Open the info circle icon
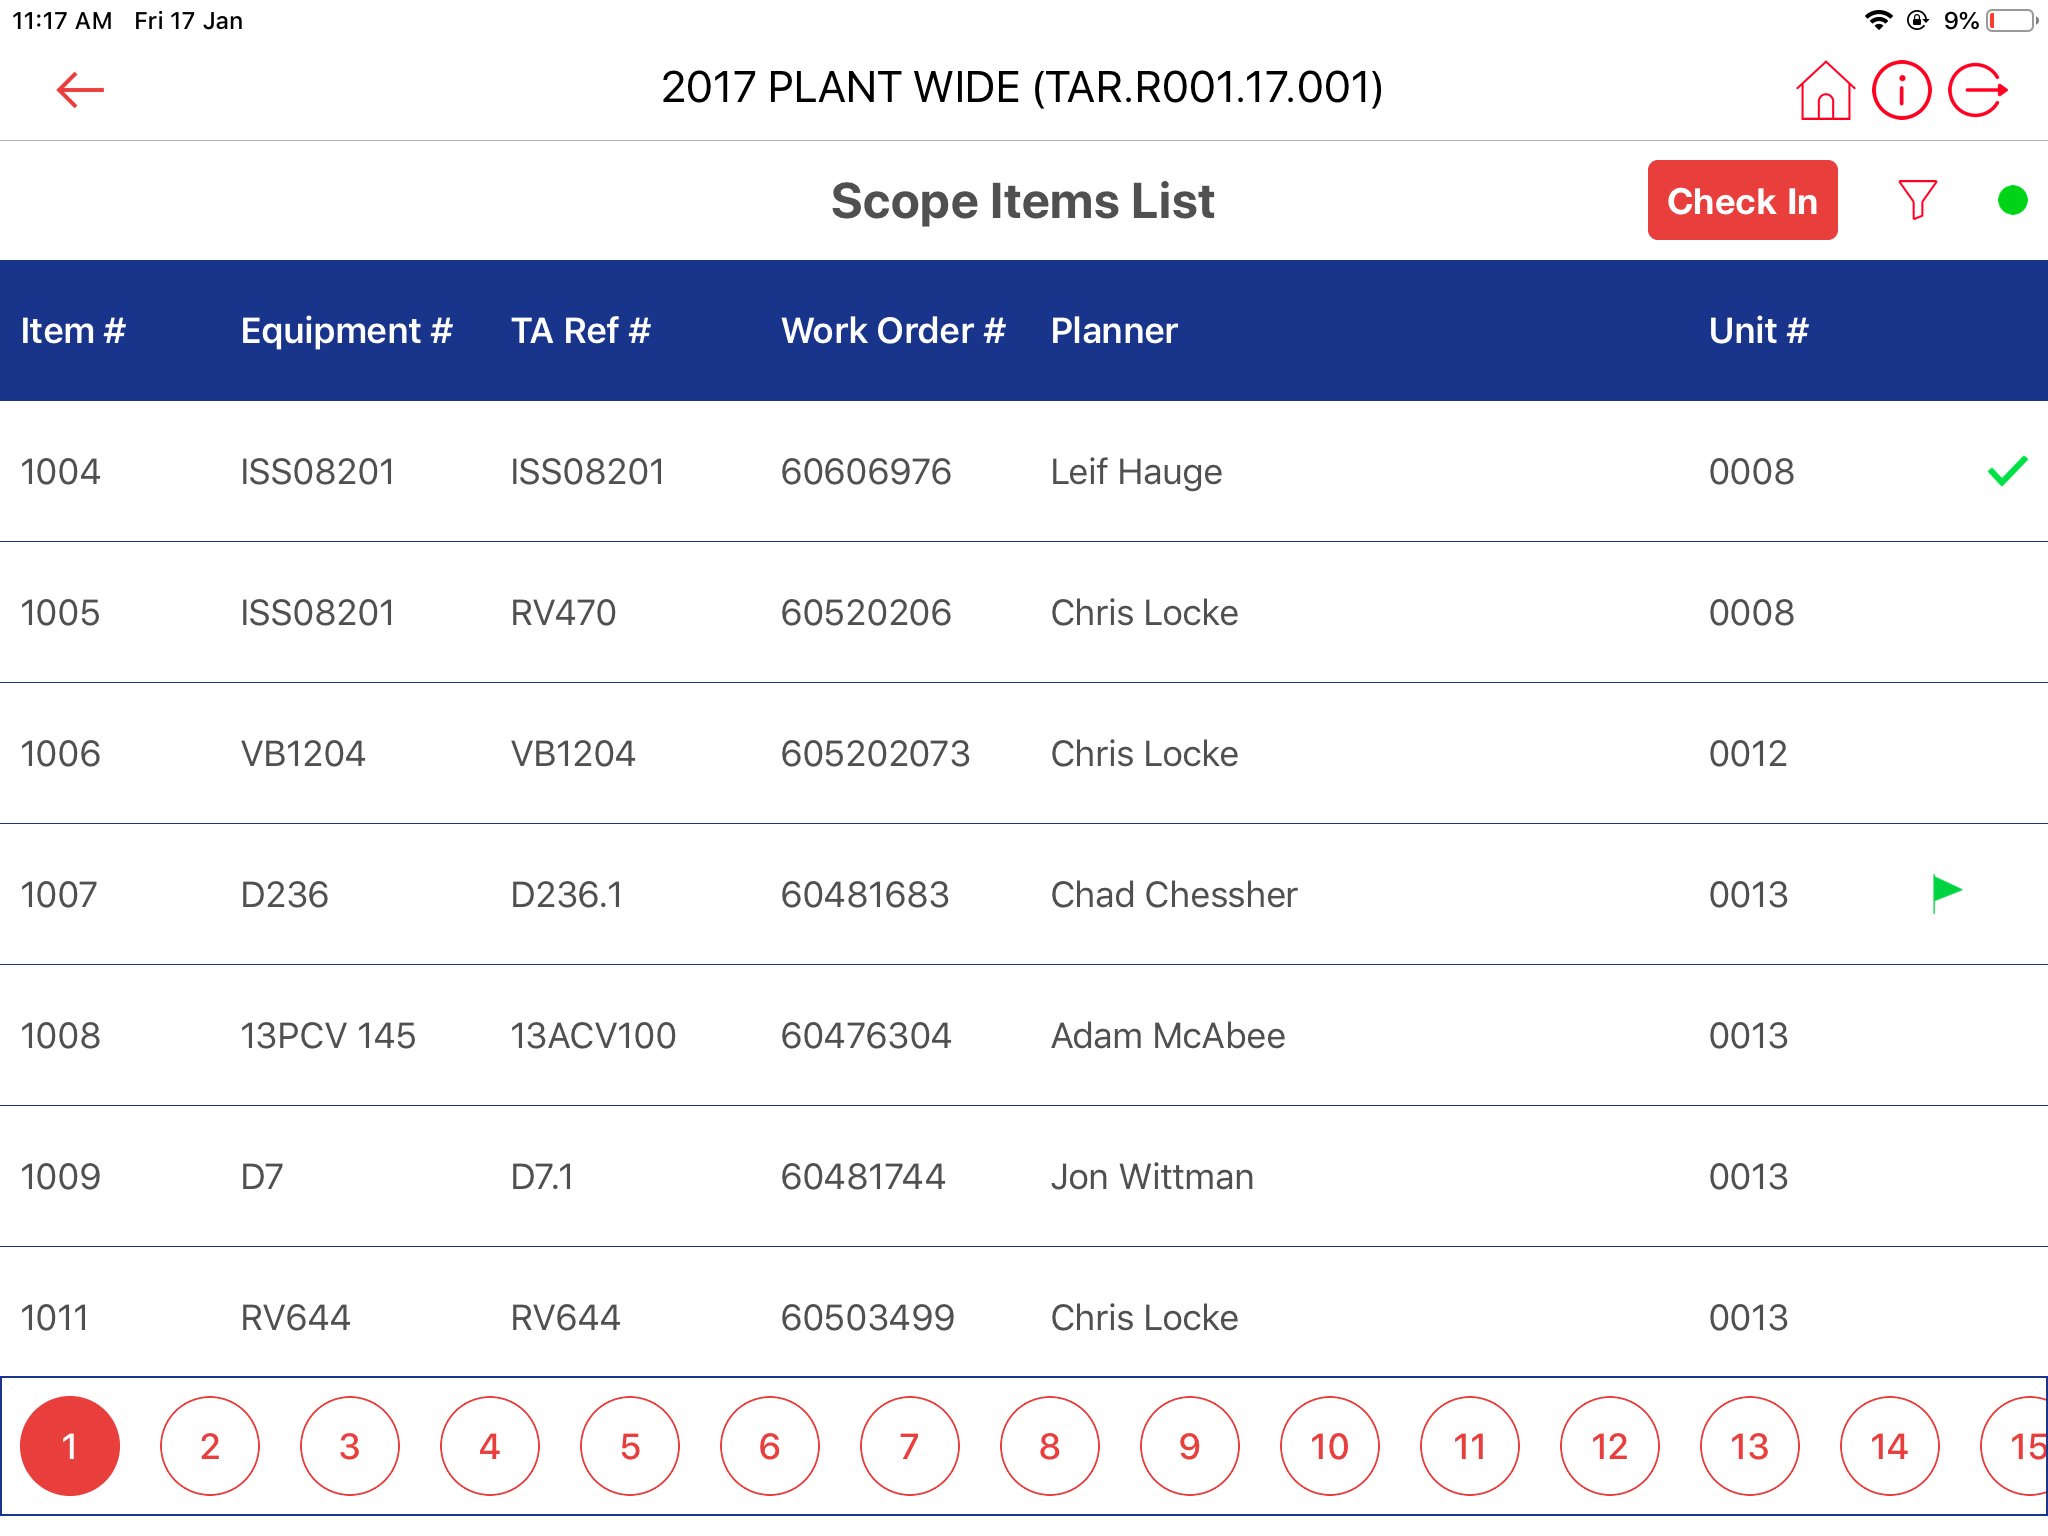Image resolution: width=2048 pixels, height=1536 pixels. tap(1901, 90)
